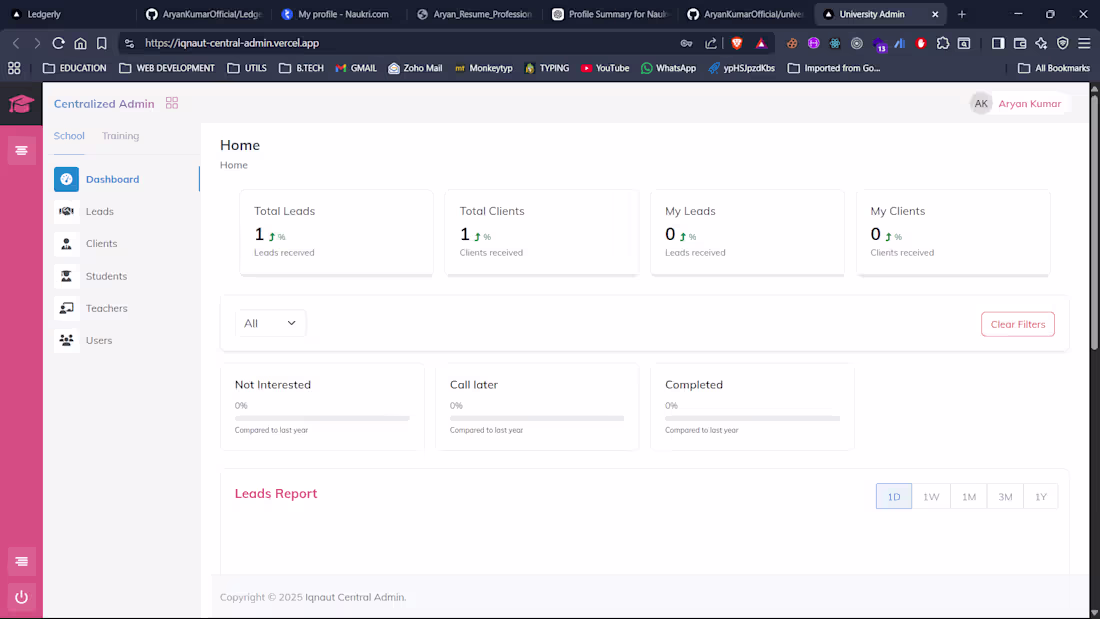1100x619 pixels.
Task: Click the Total Leads stat card
Action: [336, 232]
